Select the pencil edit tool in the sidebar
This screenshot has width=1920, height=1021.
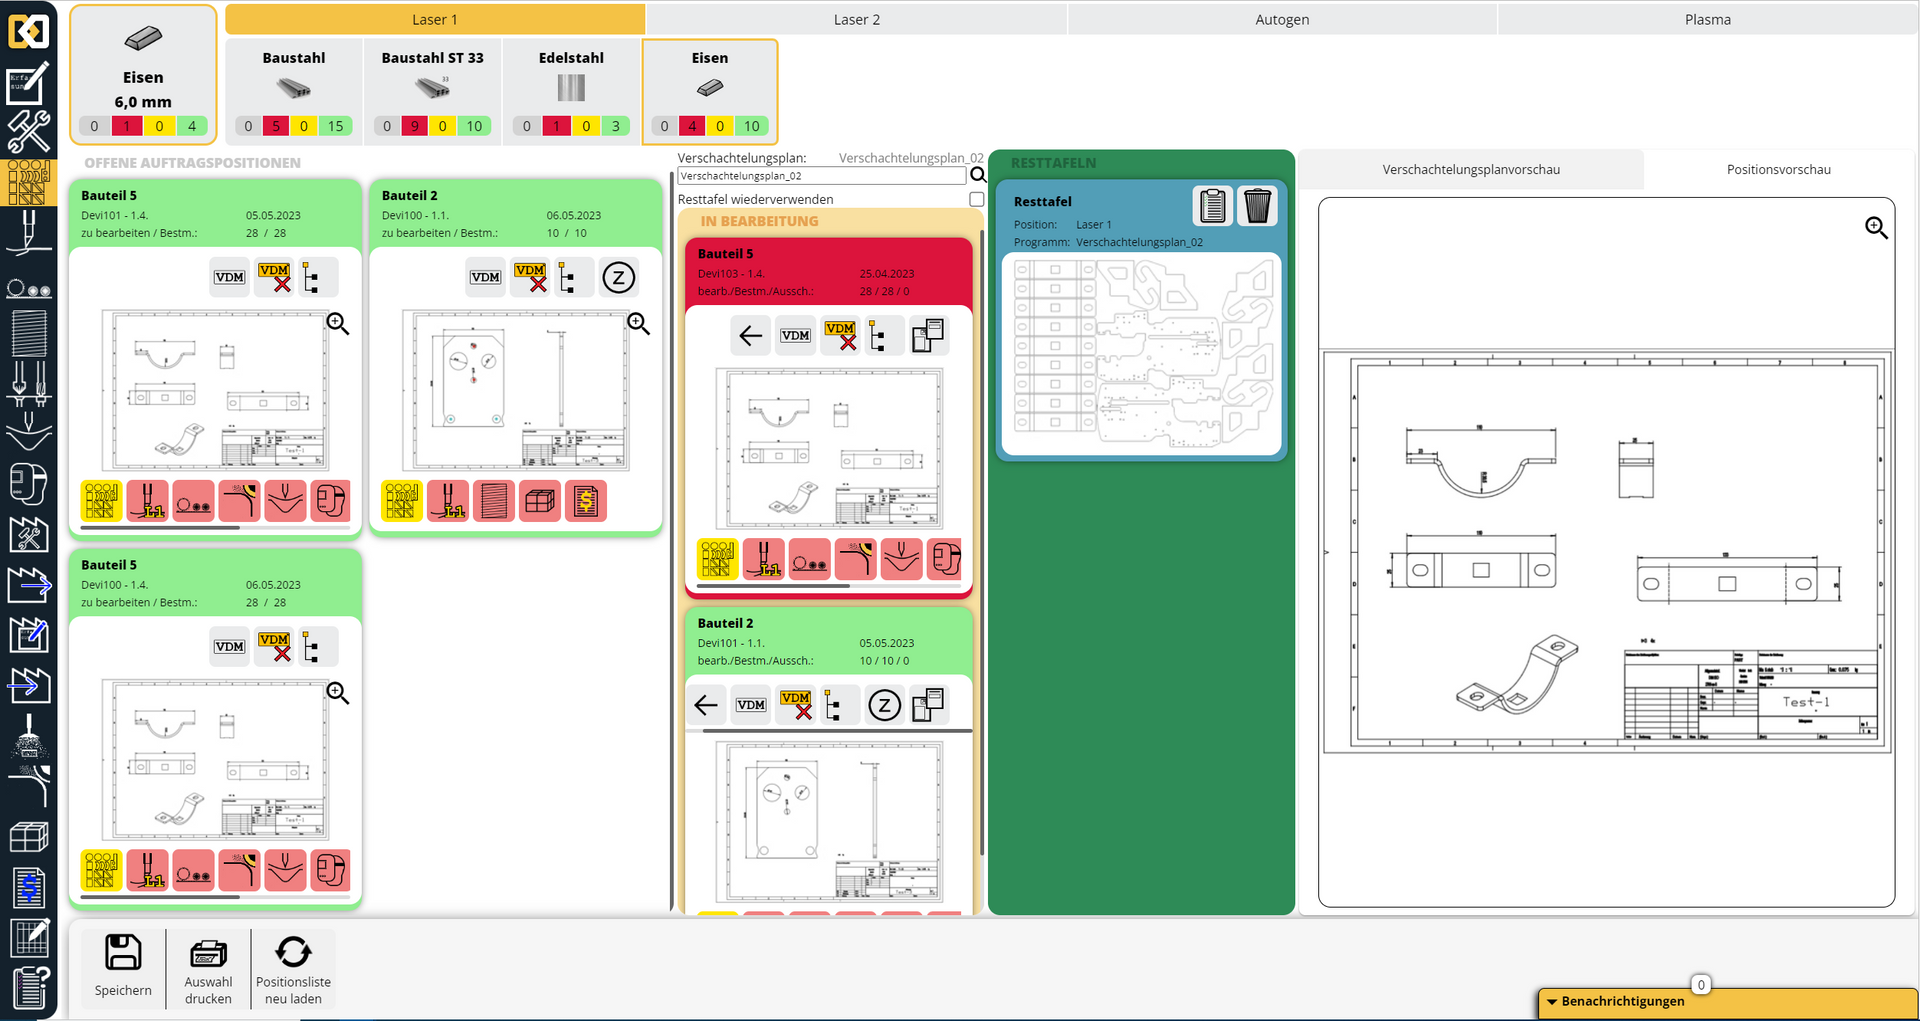28,85
